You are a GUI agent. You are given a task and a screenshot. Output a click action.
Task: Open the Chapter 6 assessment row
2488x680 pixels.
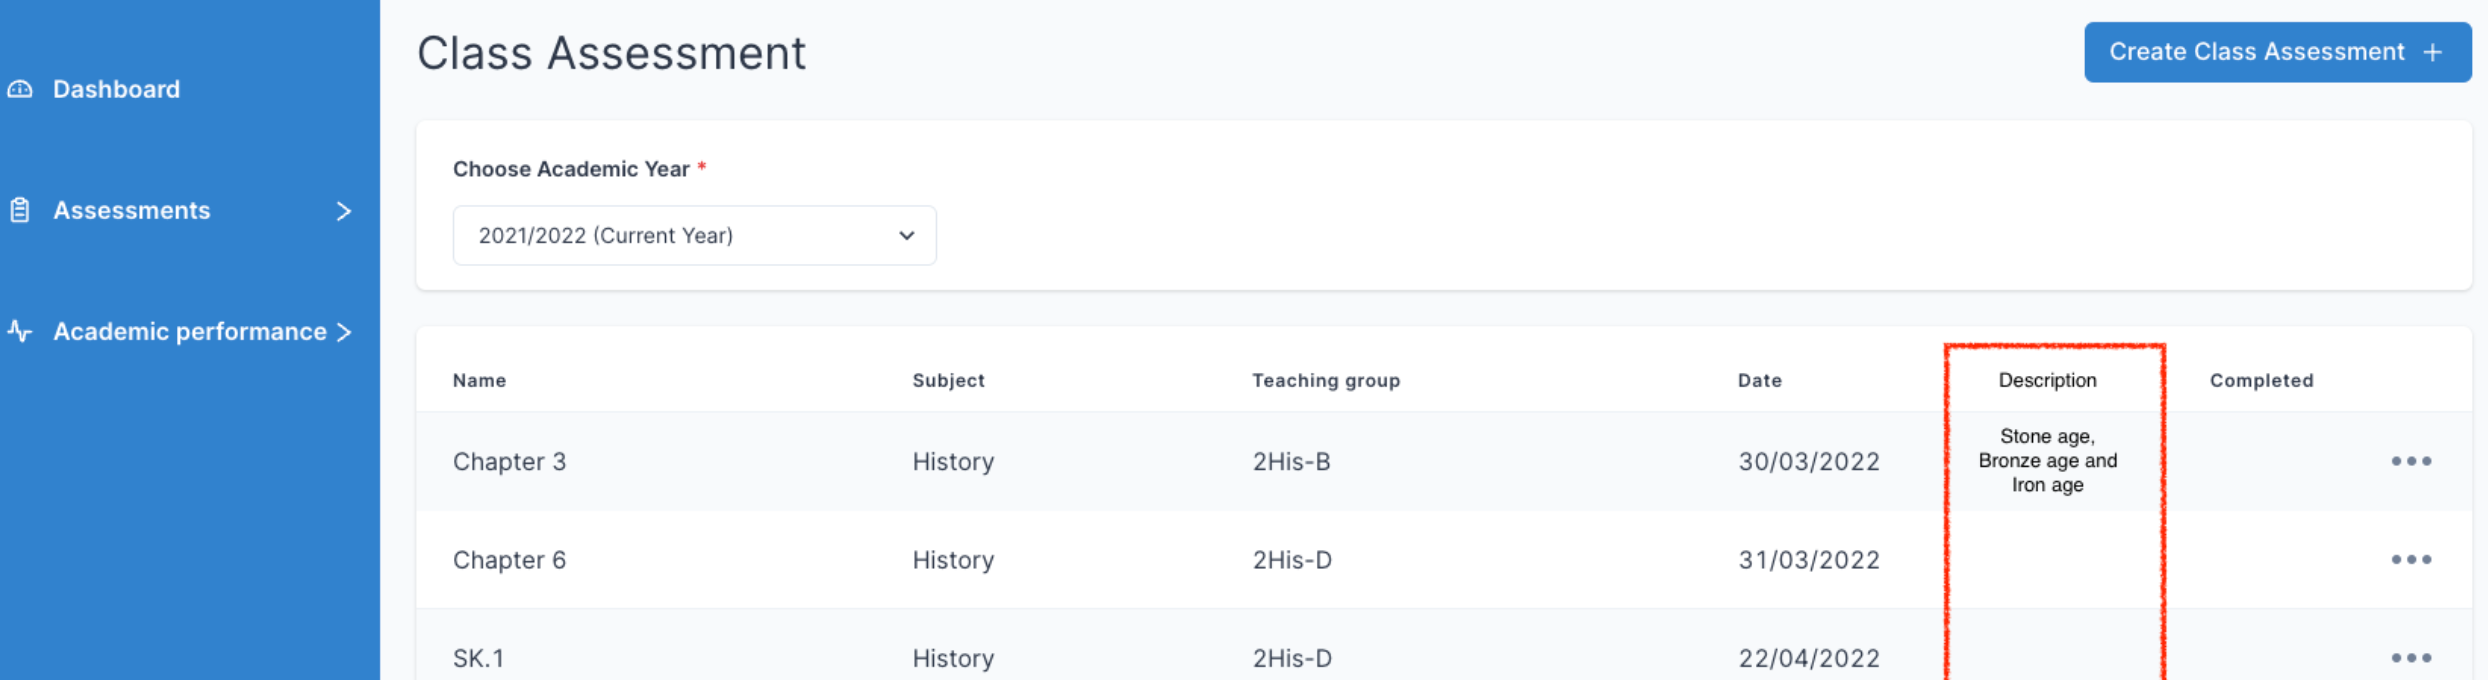click(1444, 559)
